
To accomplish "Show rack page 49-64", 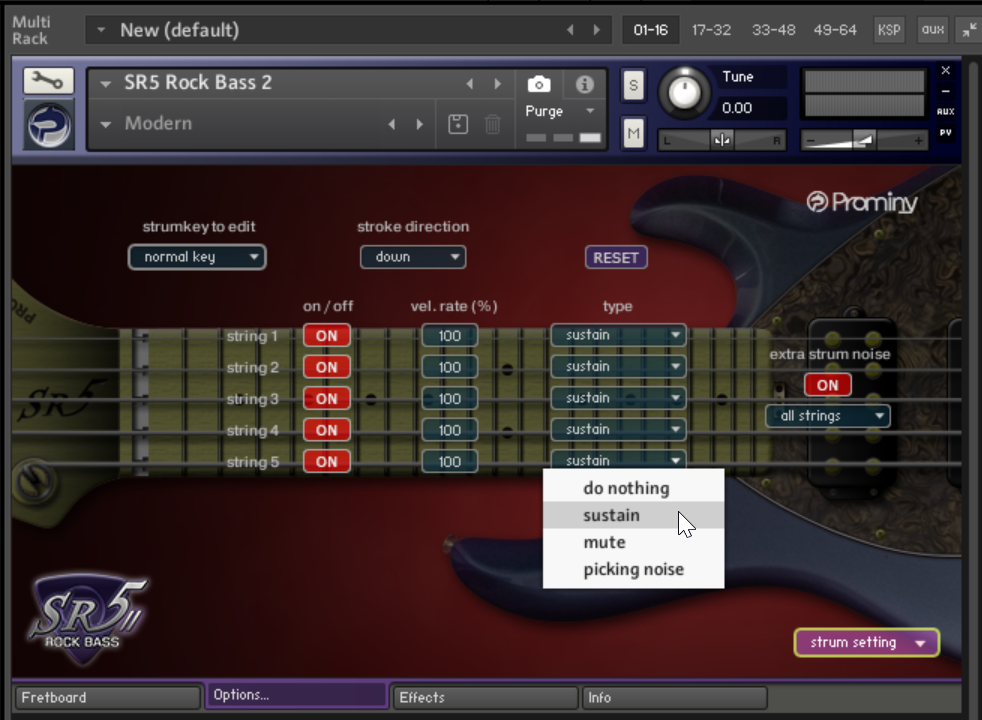I will [x=835, y=30].
